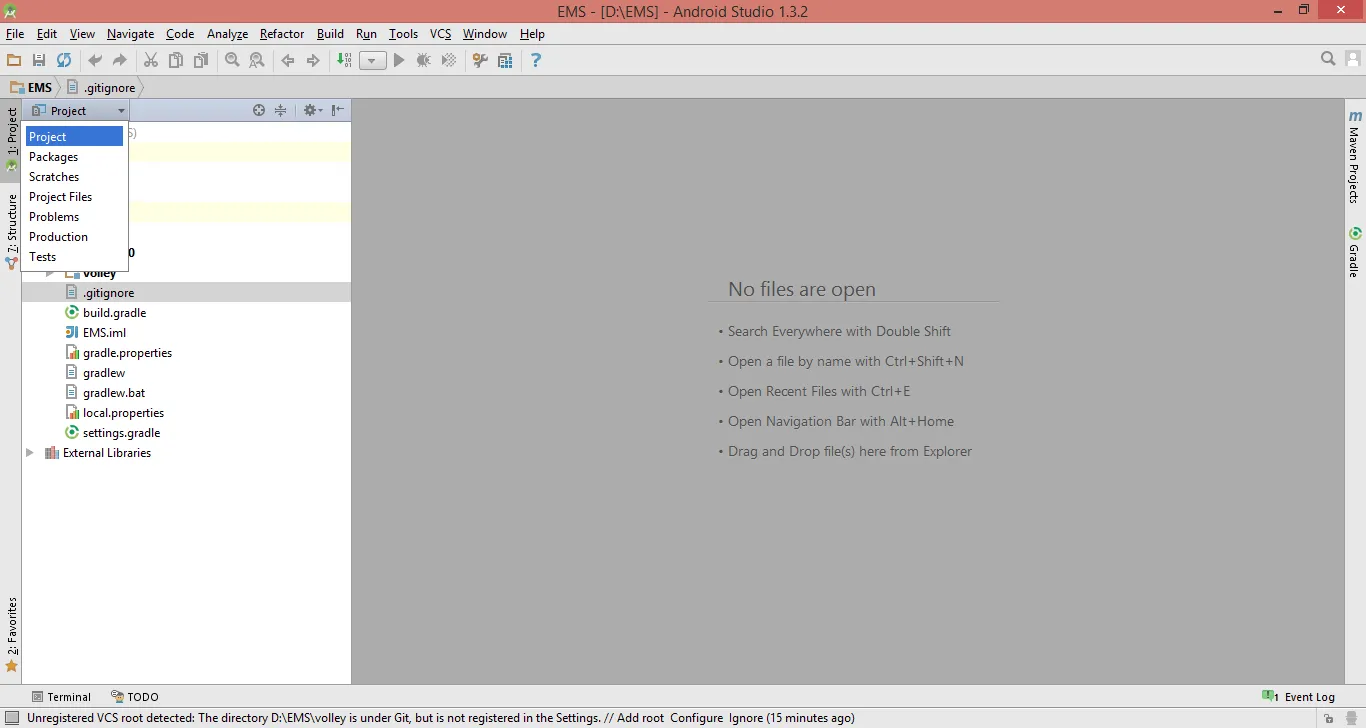This screenshot has width=1366, height=728.
Task: Choose Packages from the view list
Action: [x=75, y=156]
